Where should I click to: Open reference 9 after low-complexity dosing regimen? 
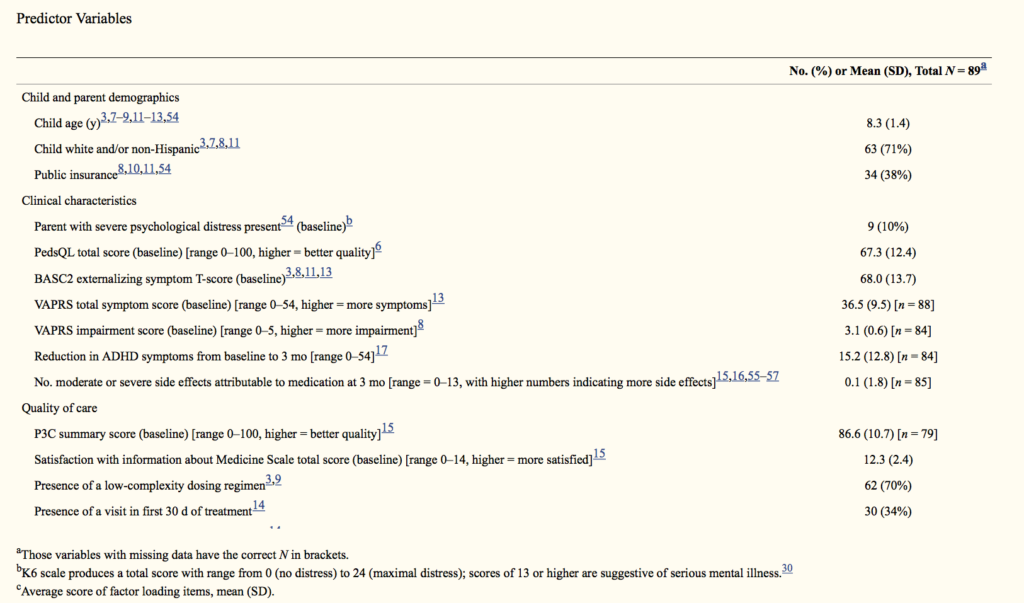click(x=278, y=480)
